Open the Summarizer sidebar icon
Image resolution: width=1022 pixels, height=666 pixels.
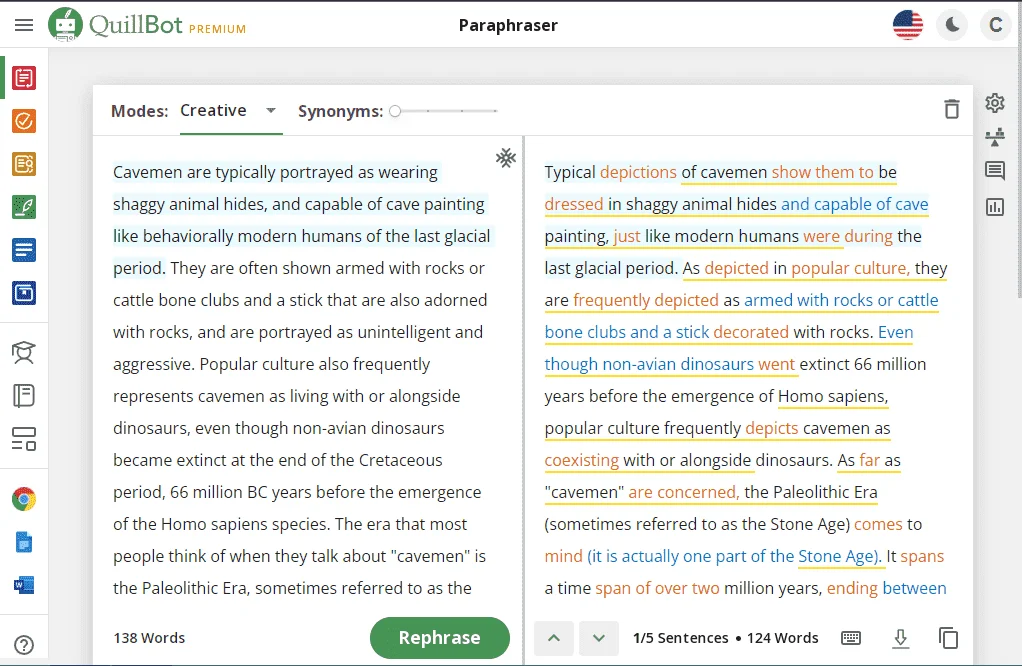pos(24,250)
